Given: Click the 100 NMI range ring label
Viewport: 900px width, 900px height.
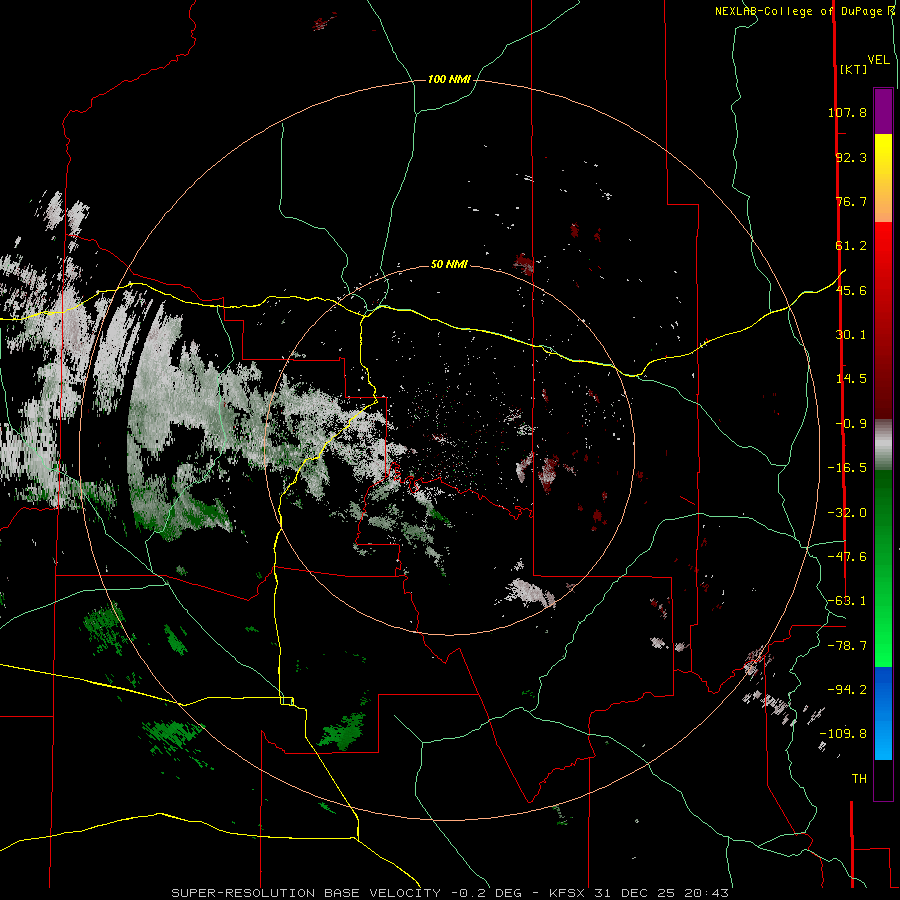Looking at the screenshot, I should (x=449, y=79).
